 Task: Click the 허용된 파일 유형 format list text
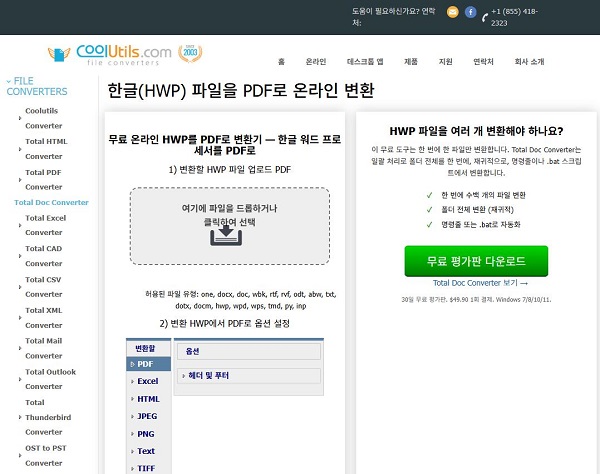[x=241, y=300]
